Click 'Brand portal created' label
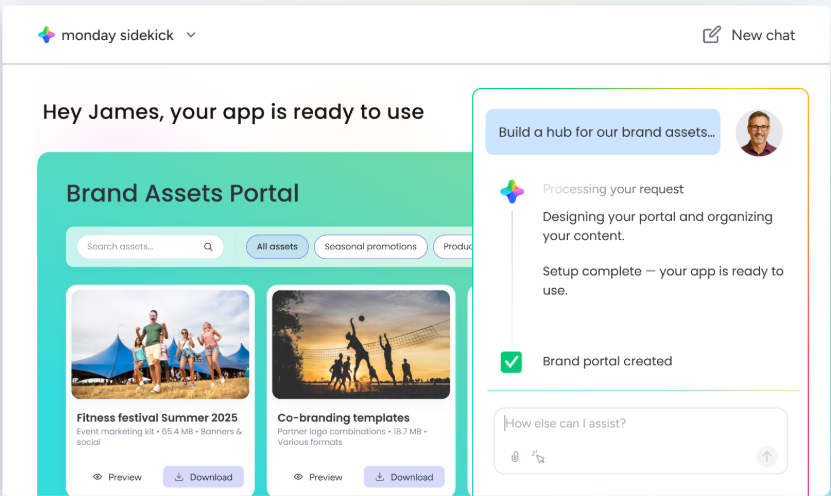831x496 pixels. tap(607, 361)
